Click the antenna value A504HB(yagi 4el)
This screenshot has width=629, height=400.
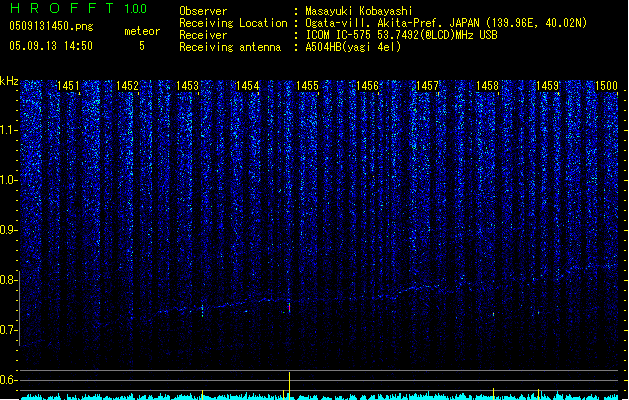(x=353, y=47)
